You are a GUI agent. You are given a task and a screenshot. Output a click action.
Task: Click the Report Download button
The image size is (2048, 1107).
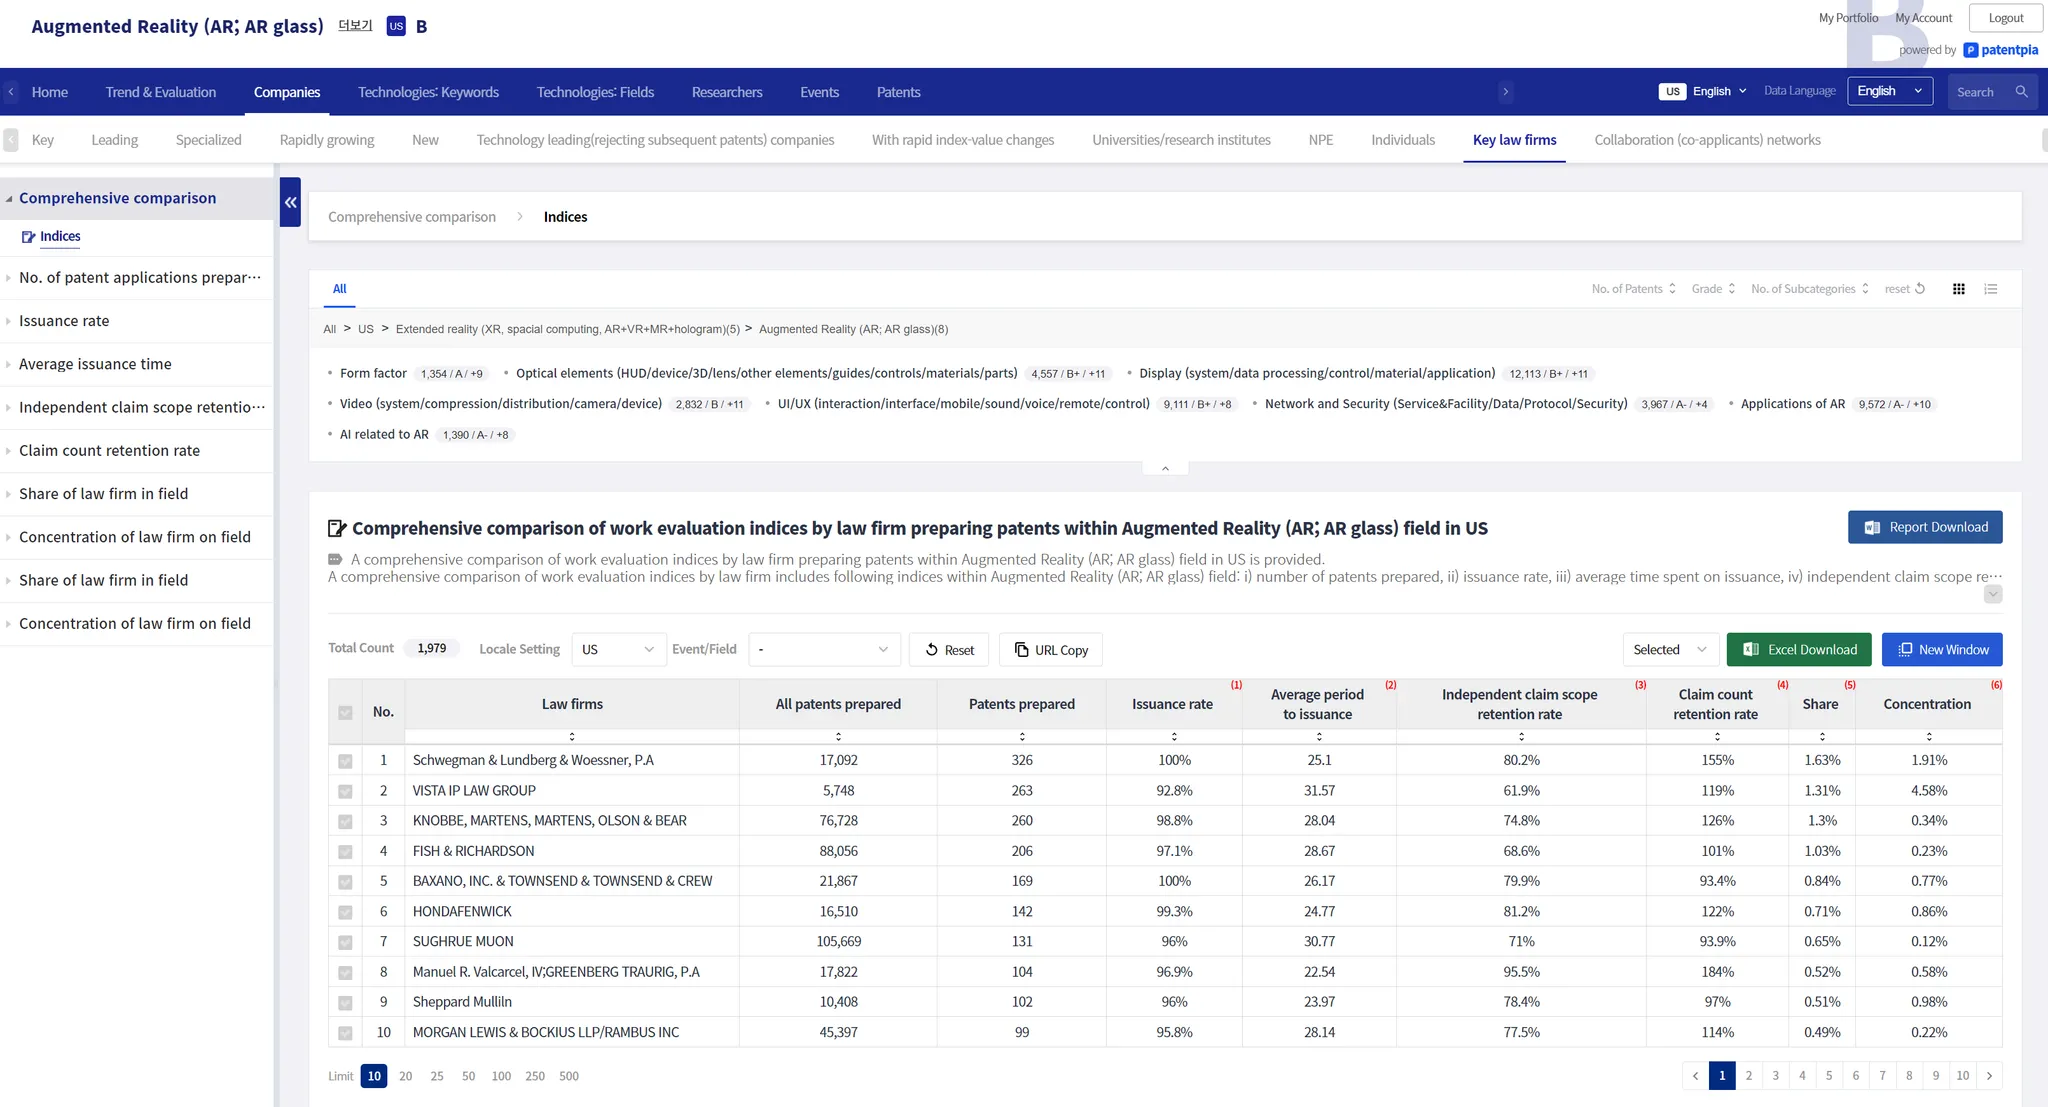(1924, 527)
